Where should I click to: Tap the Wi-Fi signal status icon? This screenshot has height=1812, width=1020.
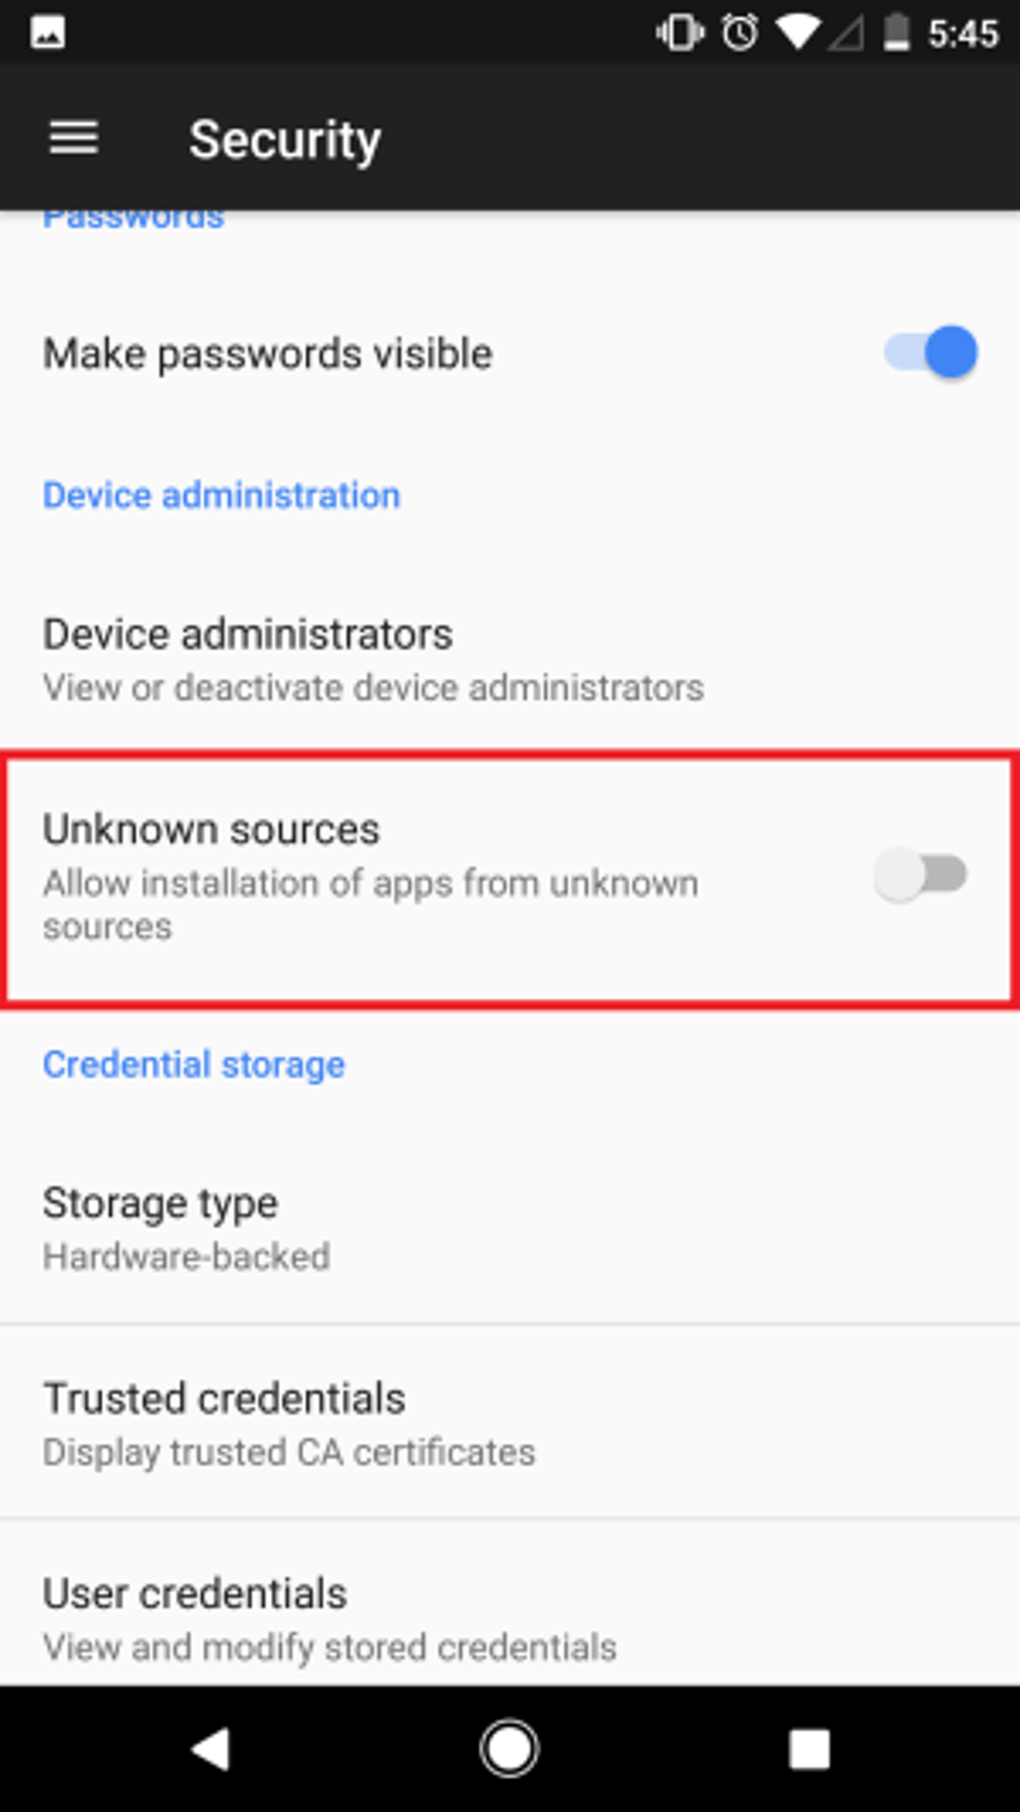(x=798, y=33)
